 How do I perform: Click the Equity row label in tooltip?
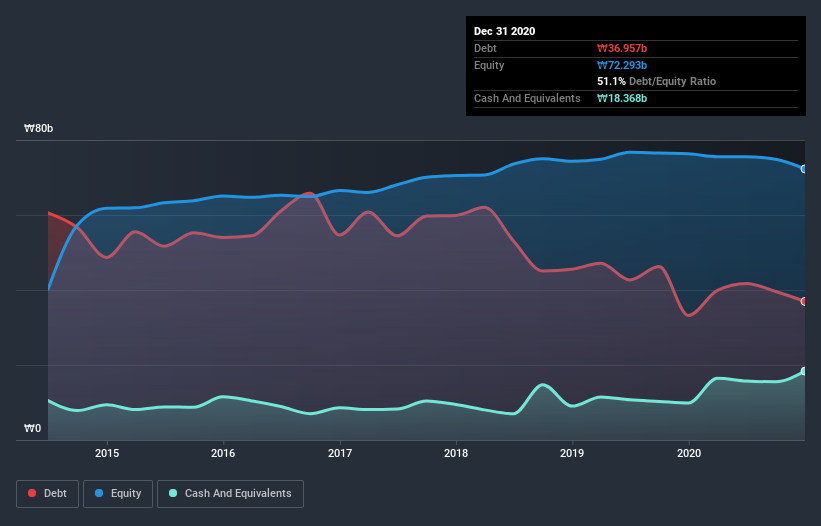(x=489, y=65)
